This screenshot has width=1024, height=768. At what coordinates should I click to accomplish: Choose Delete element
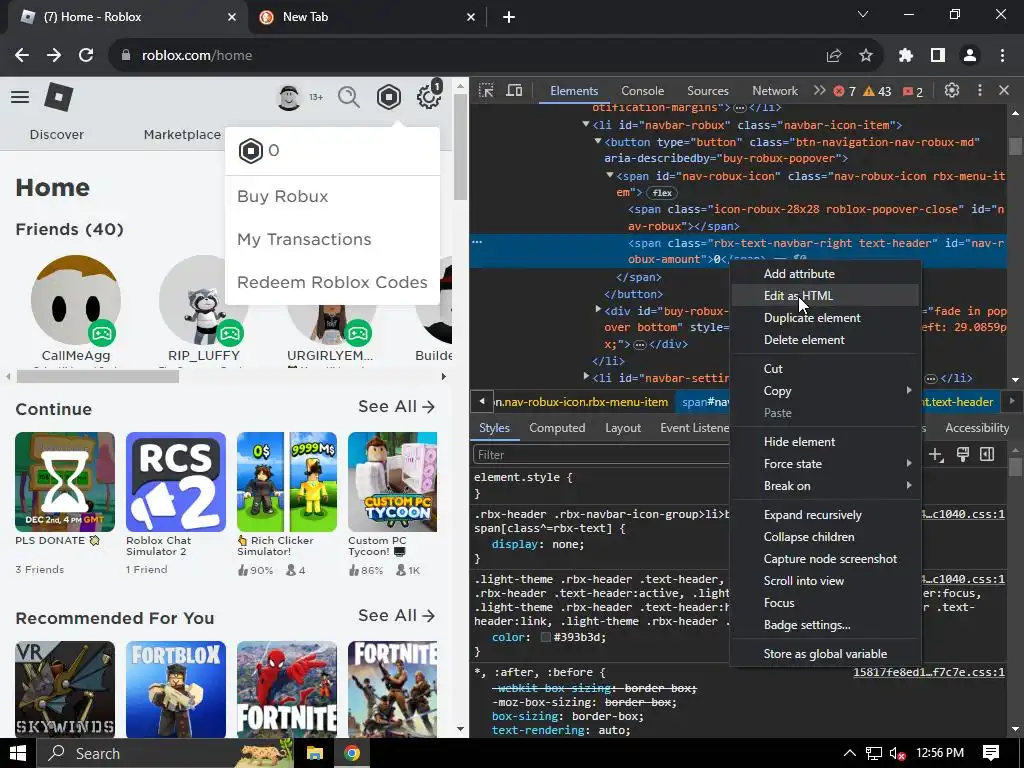pyautogui.click(x=825, y=340)
